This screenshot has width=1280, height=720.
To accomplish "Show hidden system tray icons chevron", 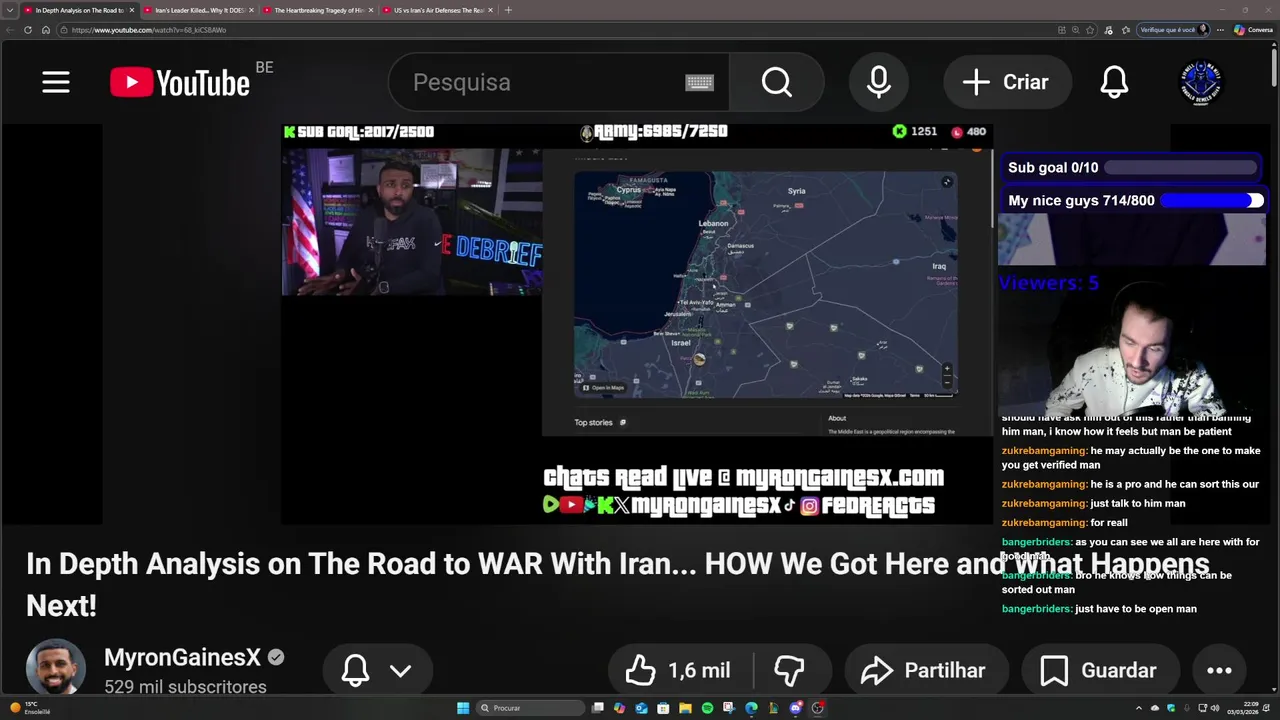I will pyautogui.click(x=1139, y=708).
